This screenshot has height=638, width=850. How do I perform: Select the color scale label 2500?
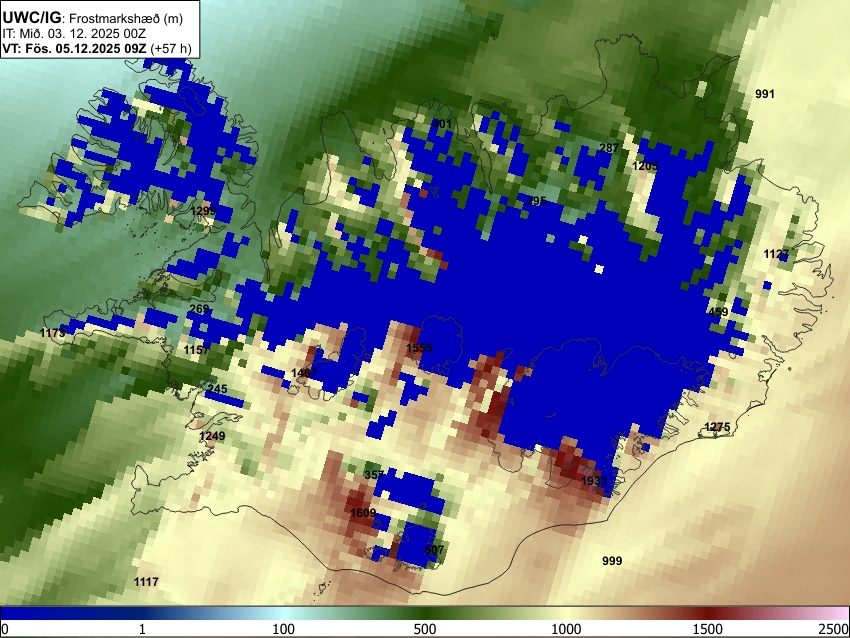coord(834,629)
